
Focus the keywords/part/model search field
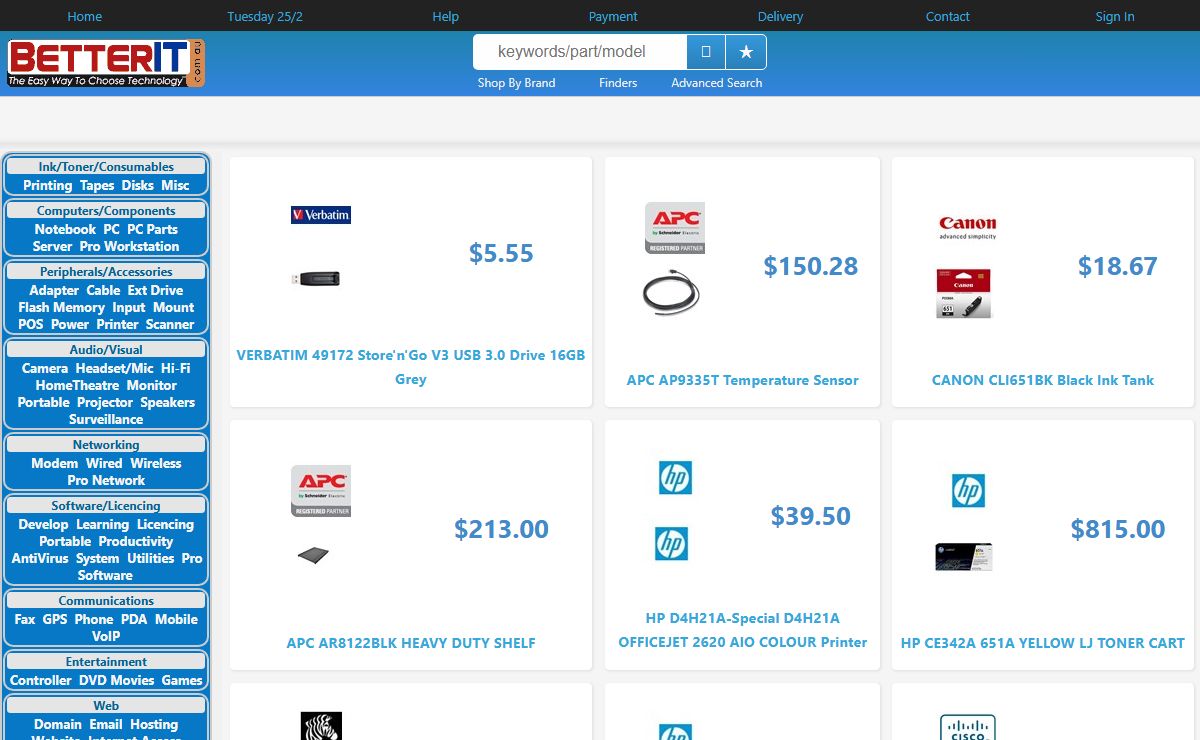coord(580,52)
